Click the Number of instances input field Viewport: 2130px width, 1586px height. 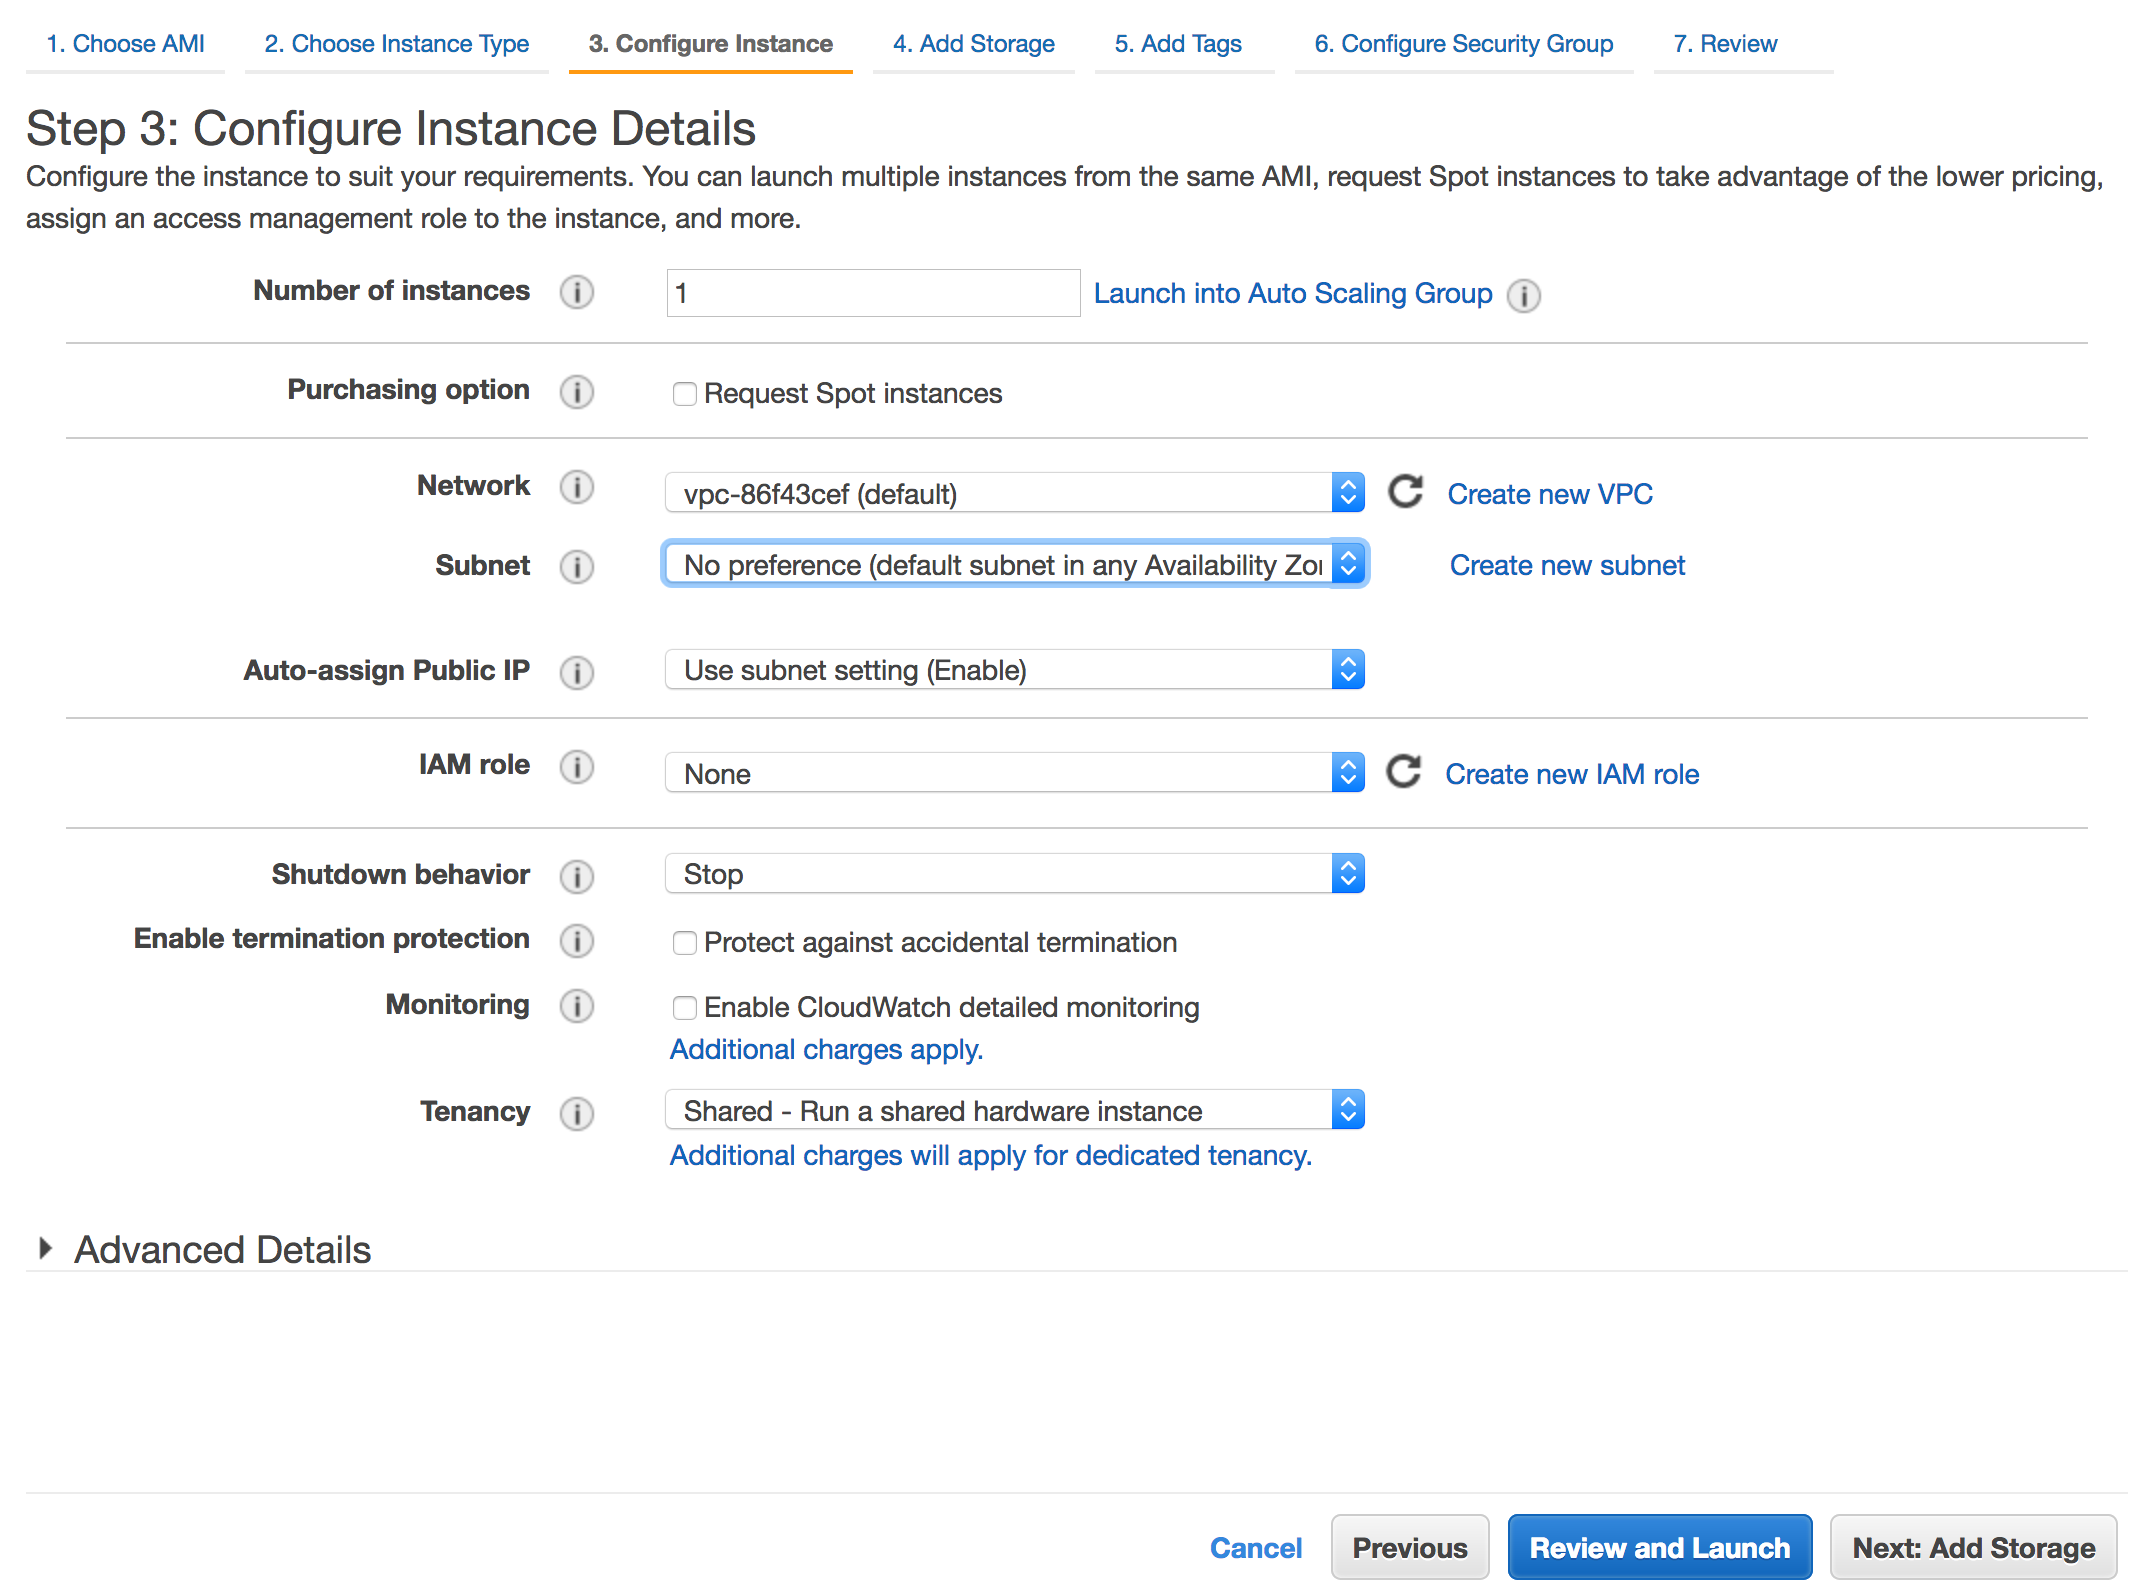[x=872, y=293]
